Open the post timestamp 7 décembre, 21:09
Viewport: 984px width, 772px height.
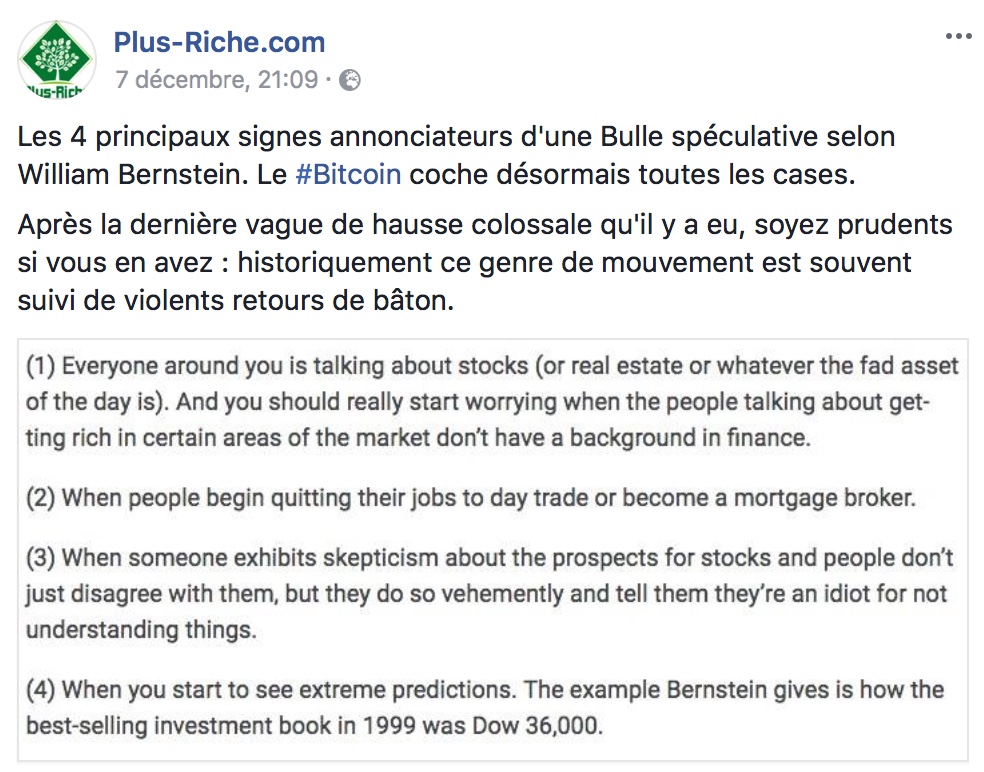click(x=216, y=80)
